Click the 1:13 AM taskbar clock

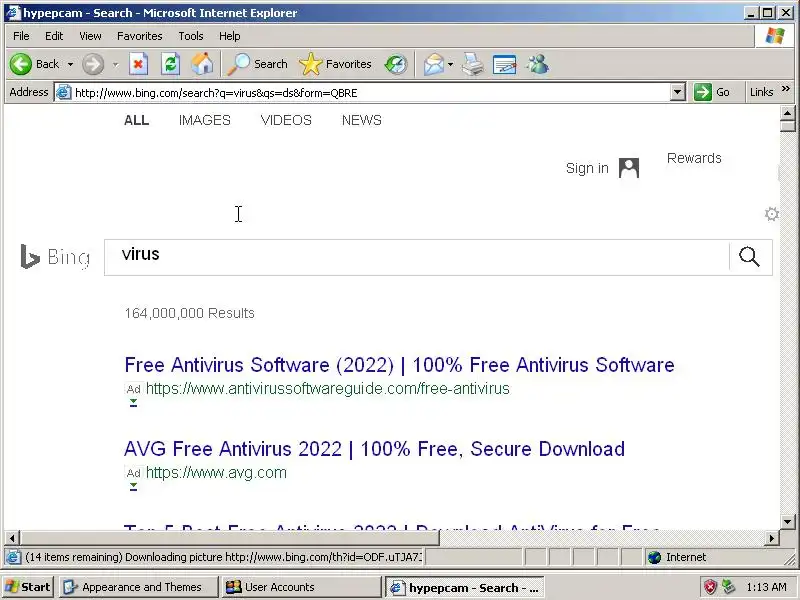(x=766, y=587)
